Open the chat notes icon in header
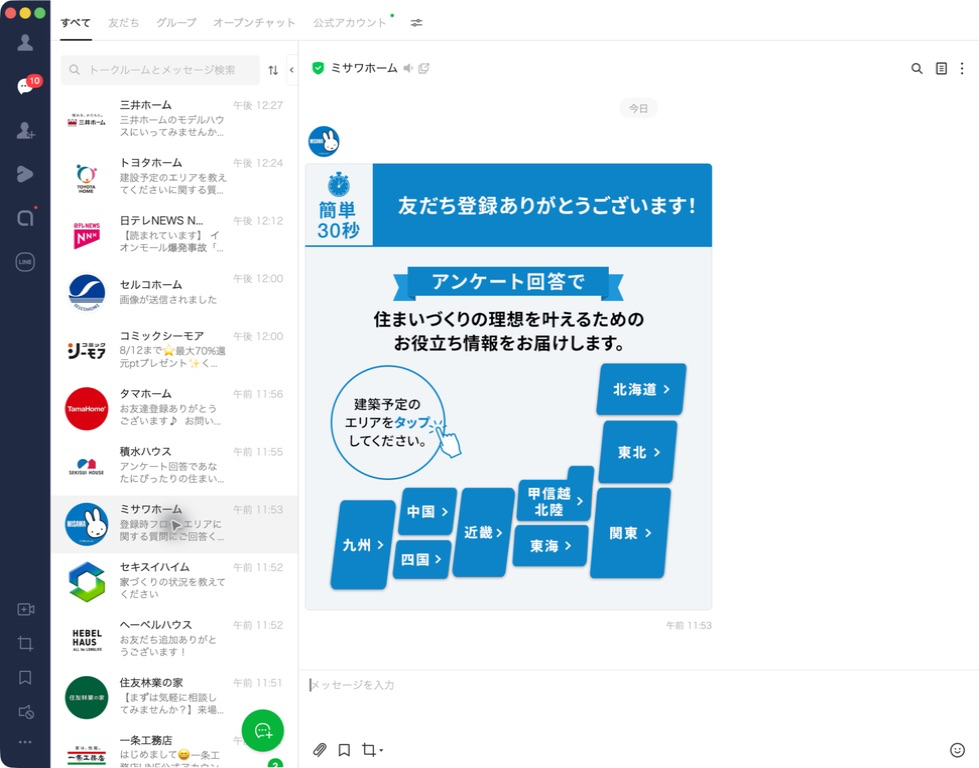Image resolution: width=979 pixels, height=768 pixels. pos(941,68)
